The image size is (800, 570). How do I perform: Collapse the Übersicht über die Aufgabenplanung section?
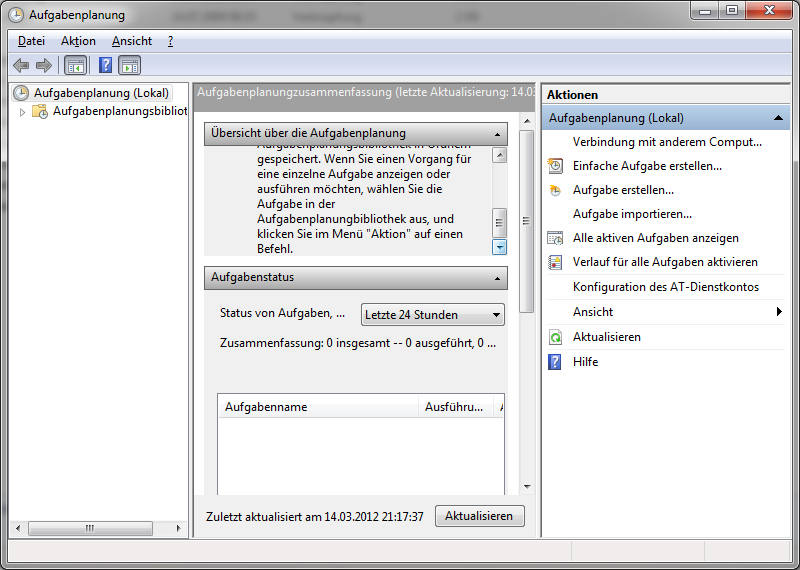497,134
